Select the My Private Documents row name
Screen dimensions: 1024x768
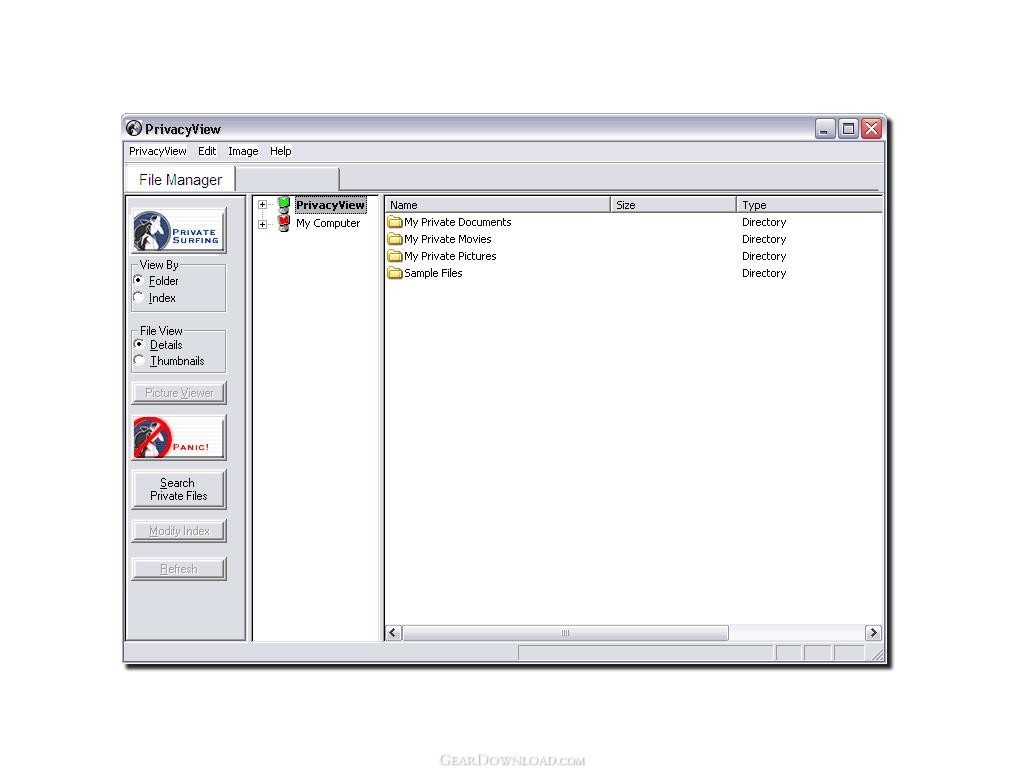click(x=457, y=222)
